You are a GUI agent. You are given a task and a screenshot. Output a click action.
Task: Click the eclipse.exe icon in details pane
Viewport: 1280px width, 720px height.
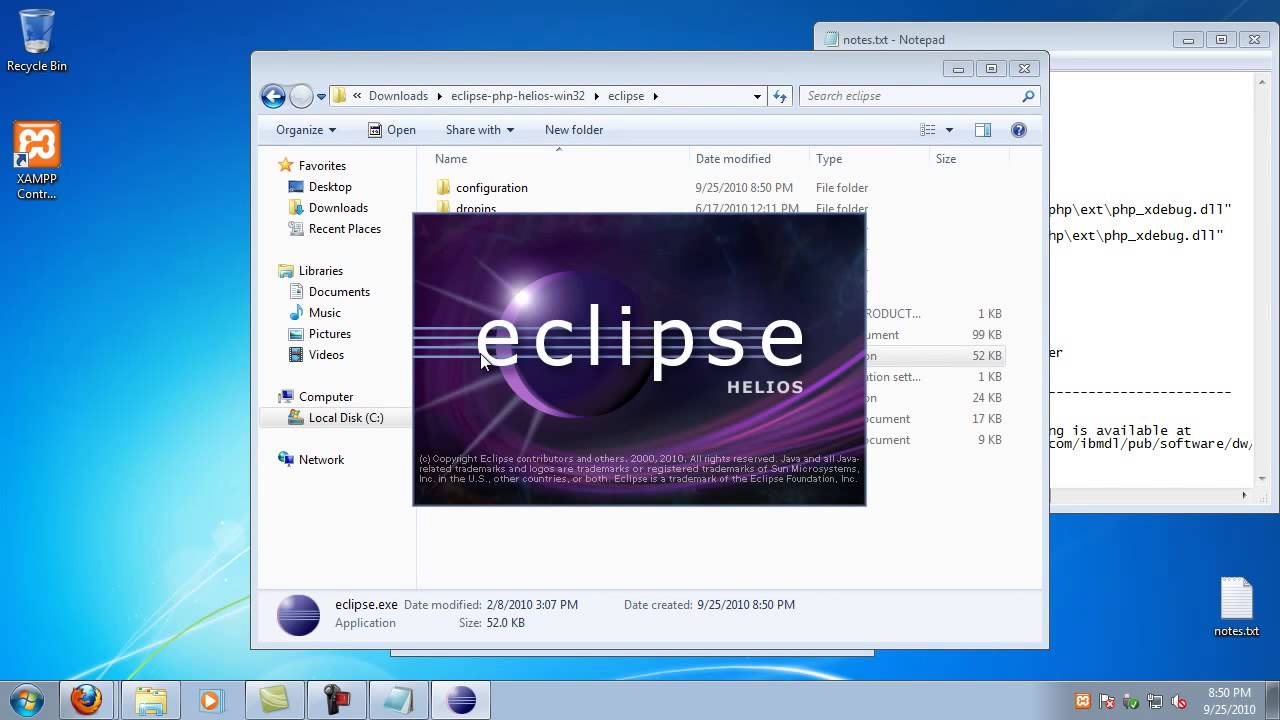[298, 614]
